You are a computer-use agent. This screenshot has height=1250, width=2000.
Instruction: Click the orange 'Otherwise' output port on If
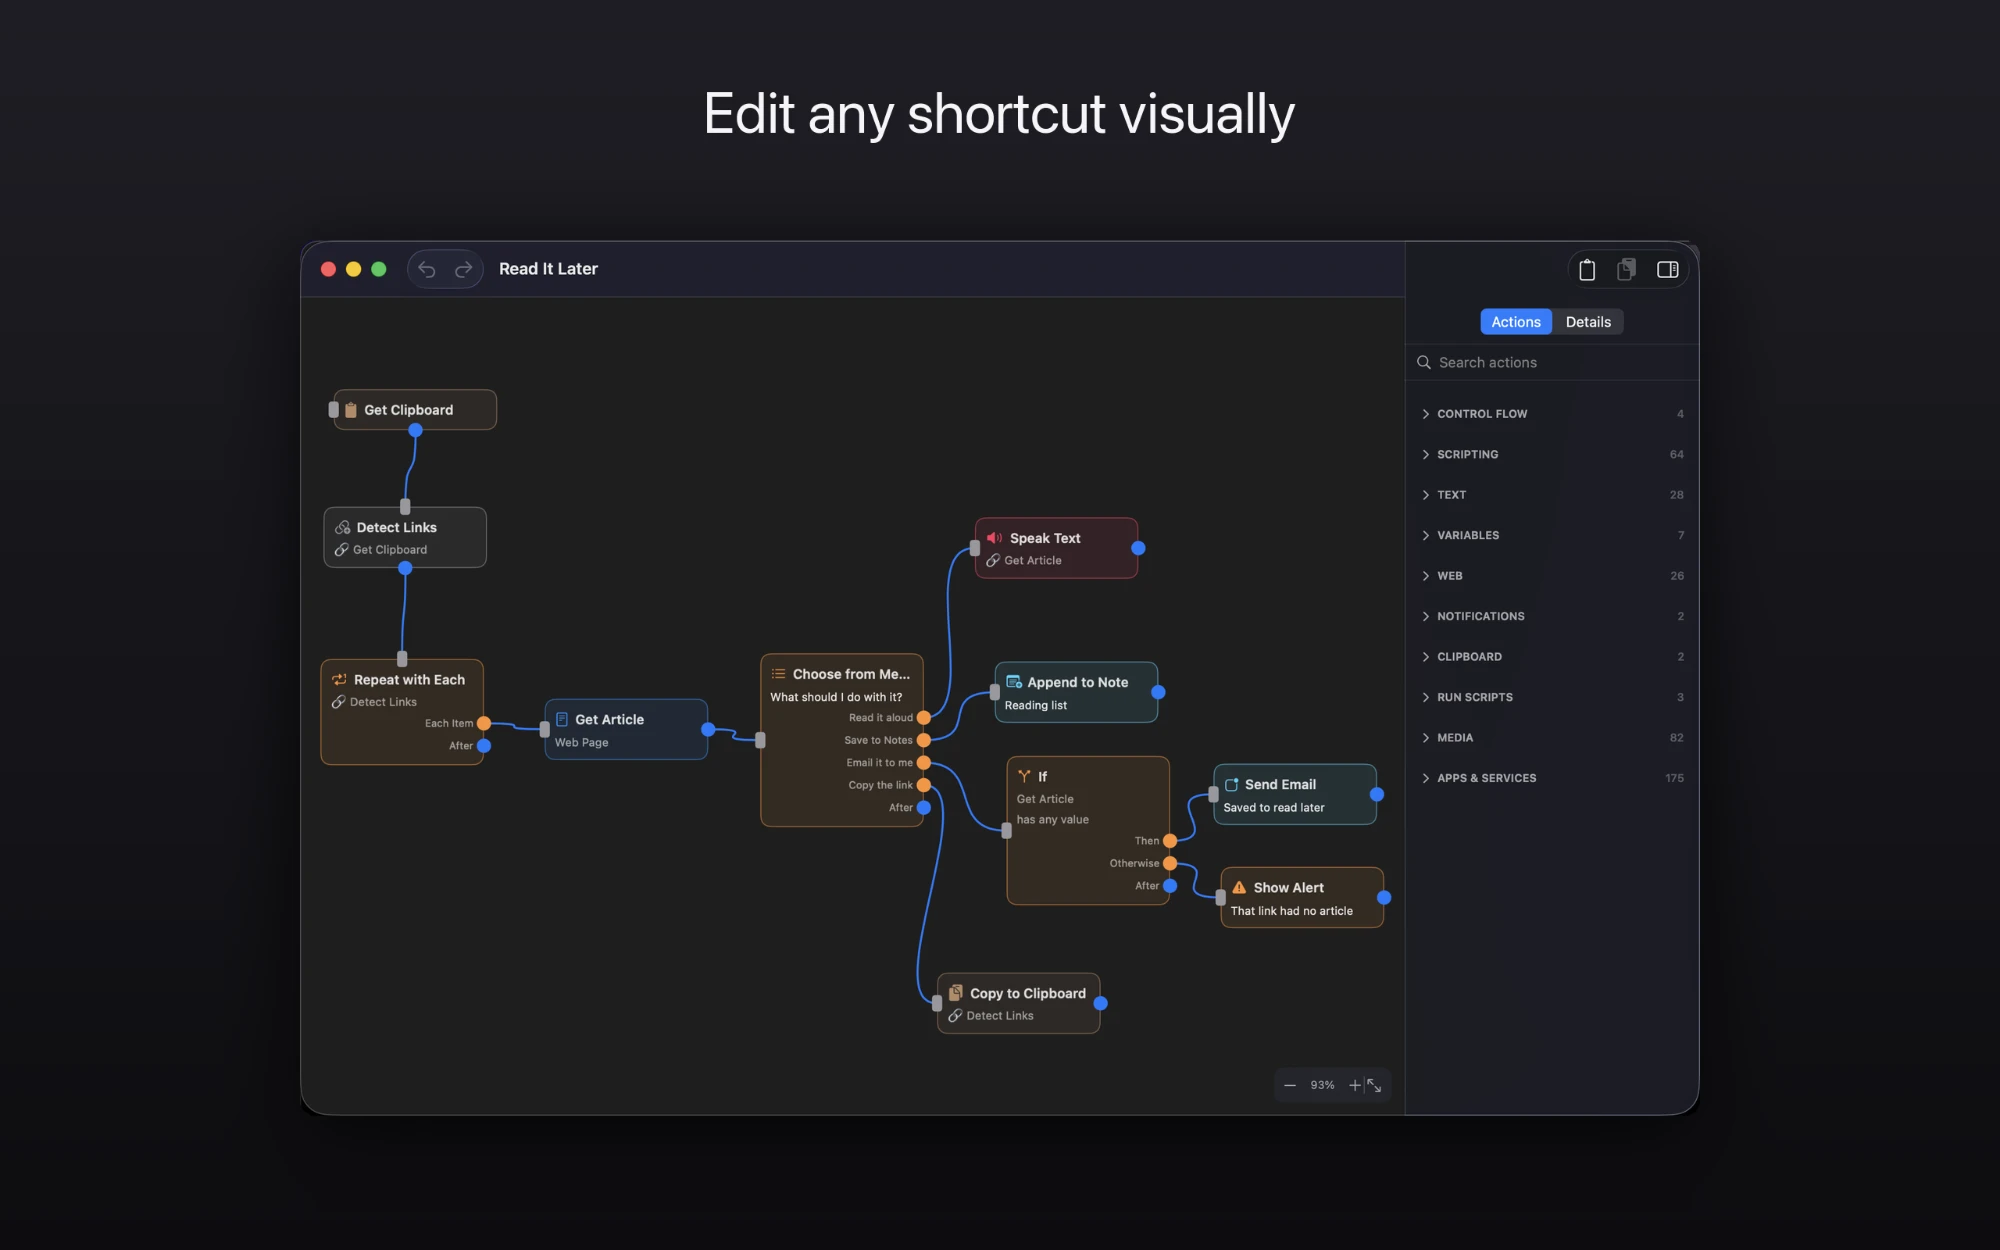pos(1170,863)
